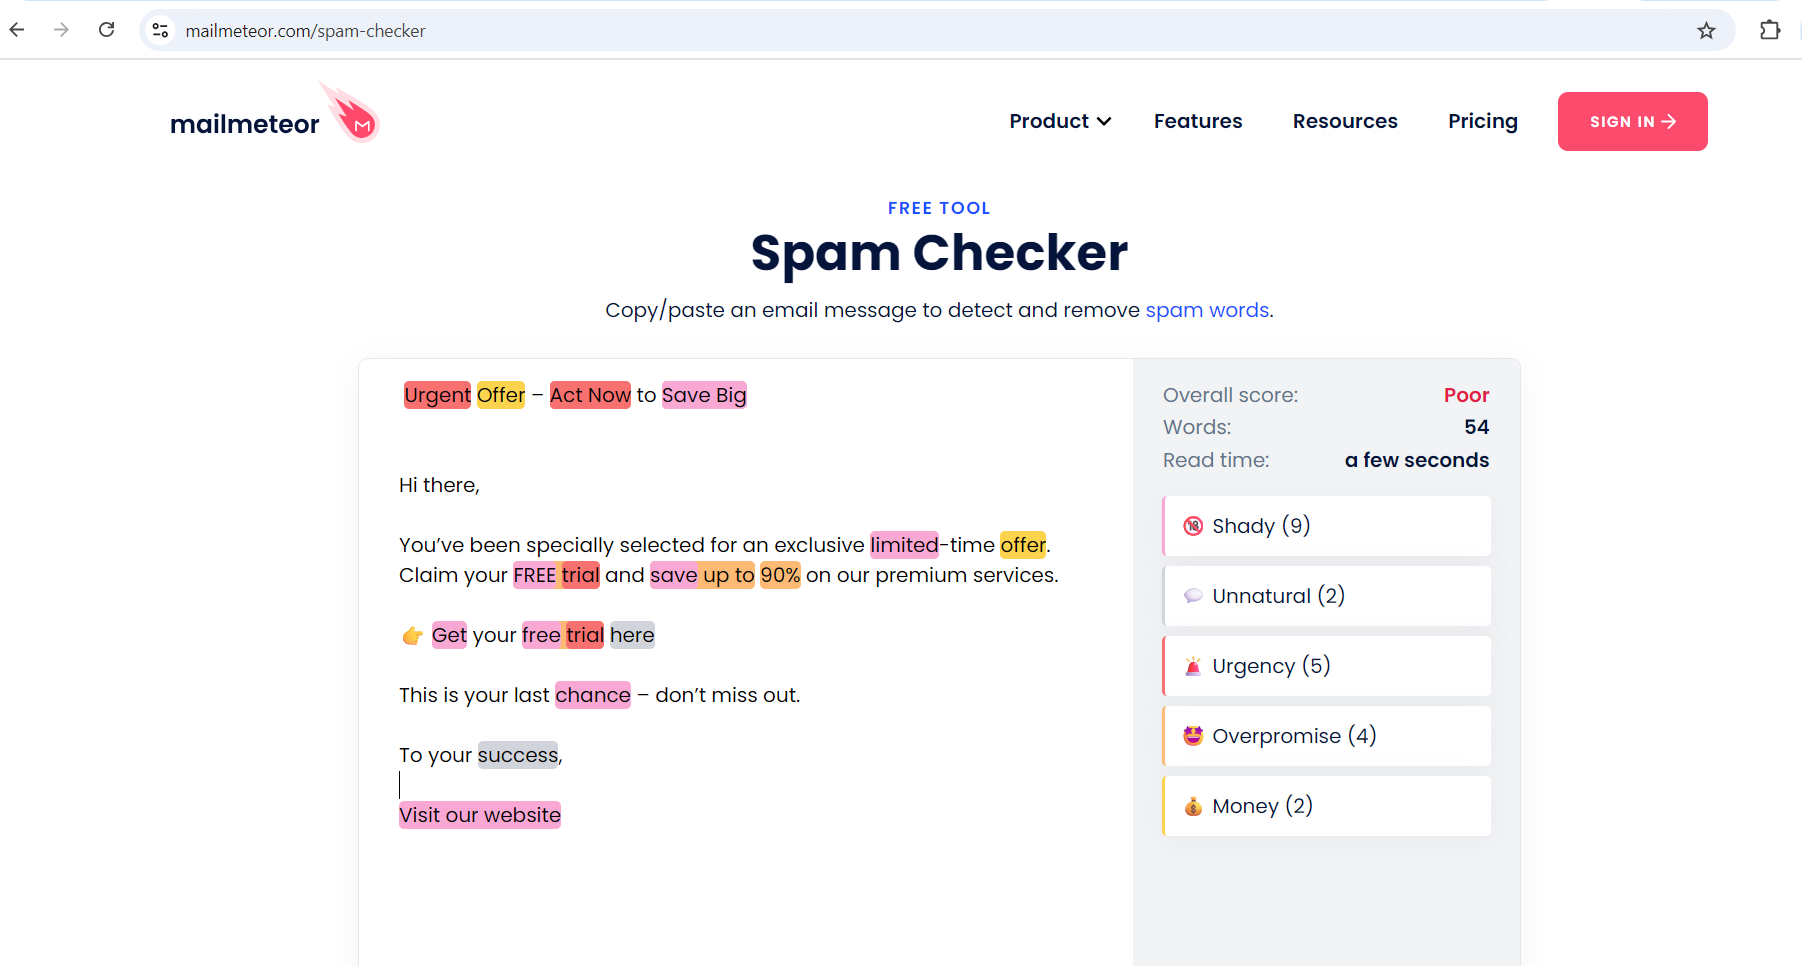
Task: Click the pointing hand emoji in email
Action: (x=412, y=635)
